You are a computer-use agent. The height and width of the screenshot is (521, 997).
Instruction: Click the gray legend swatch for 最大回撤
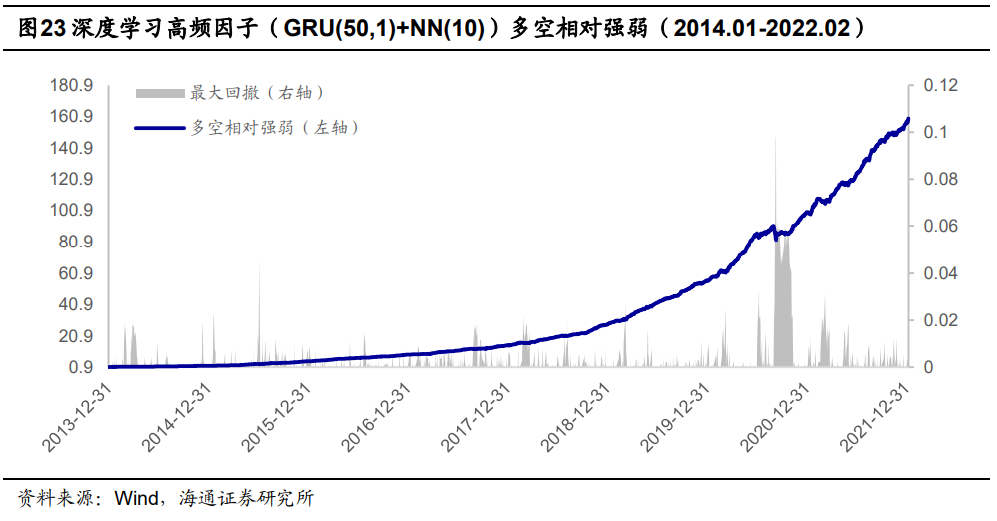(x=160, y=94)
